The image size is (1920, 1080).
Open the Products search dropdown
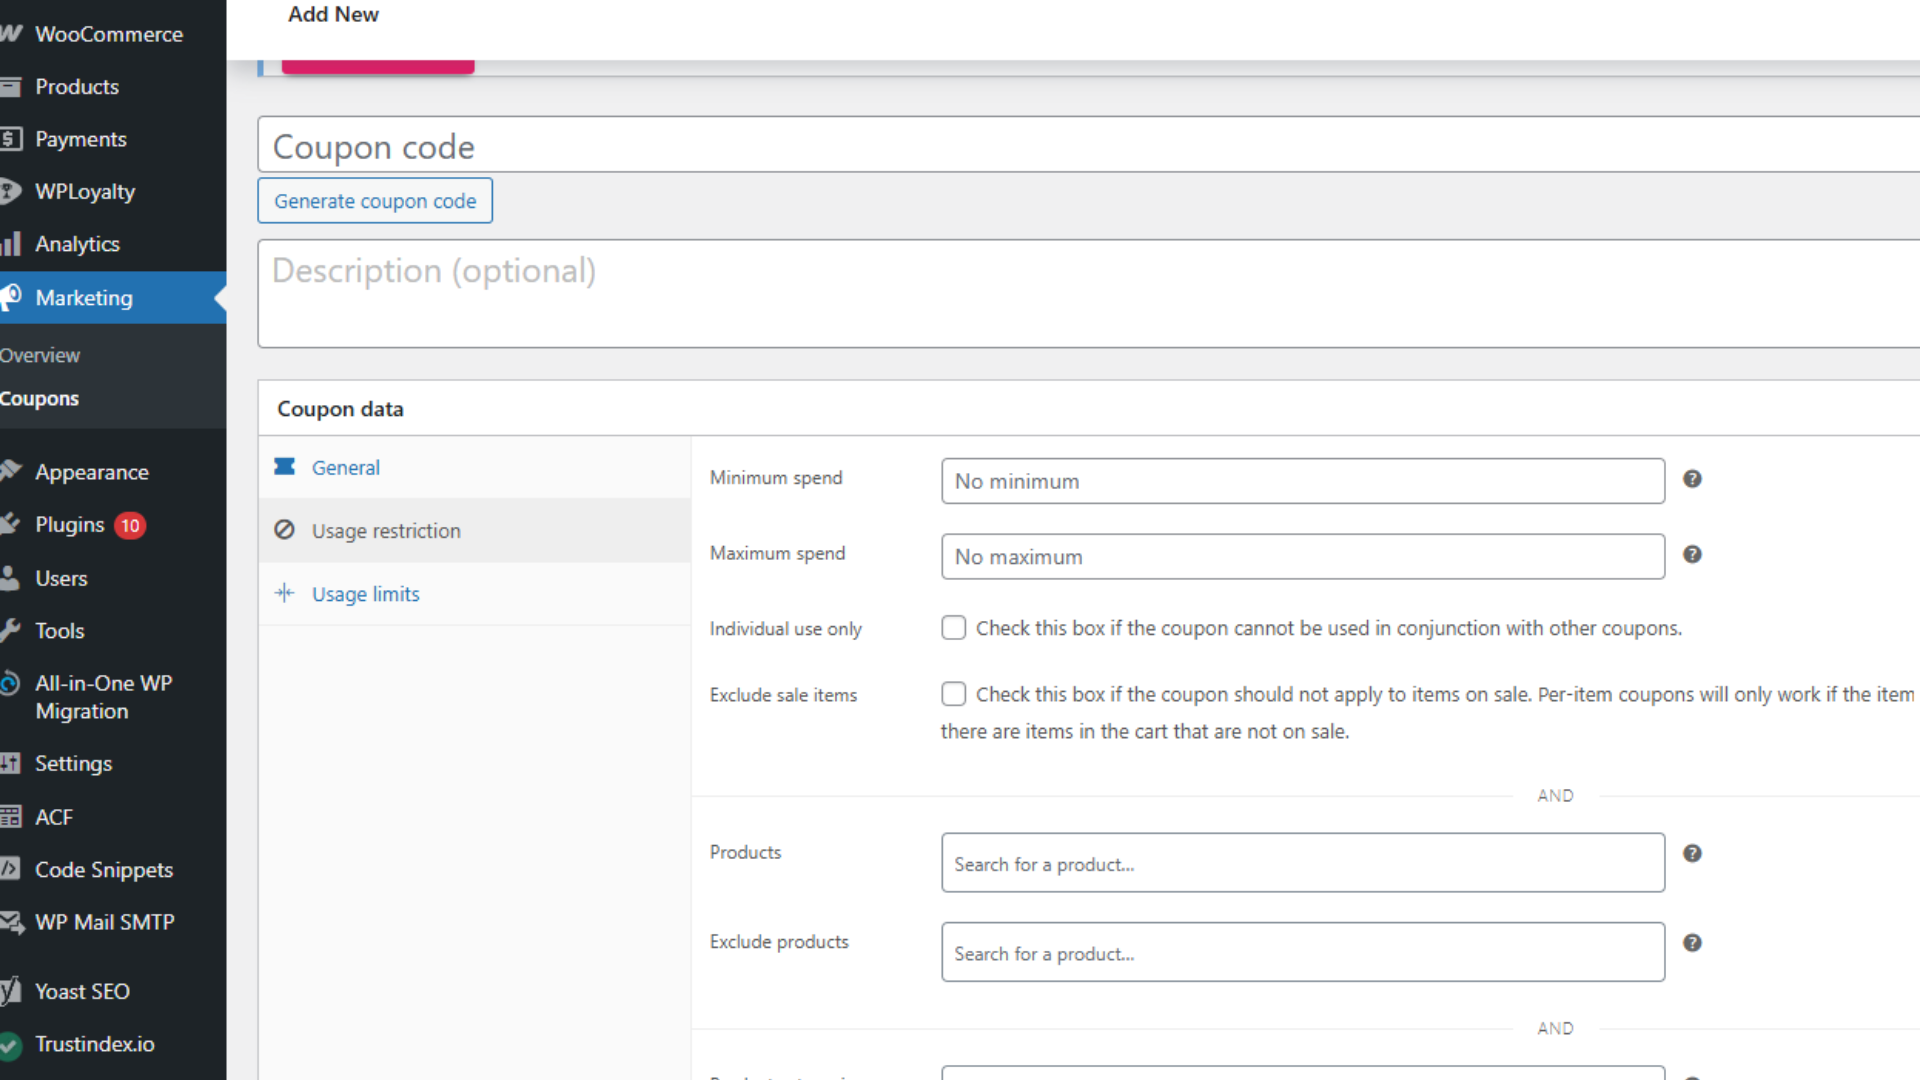click(1302, 864)
